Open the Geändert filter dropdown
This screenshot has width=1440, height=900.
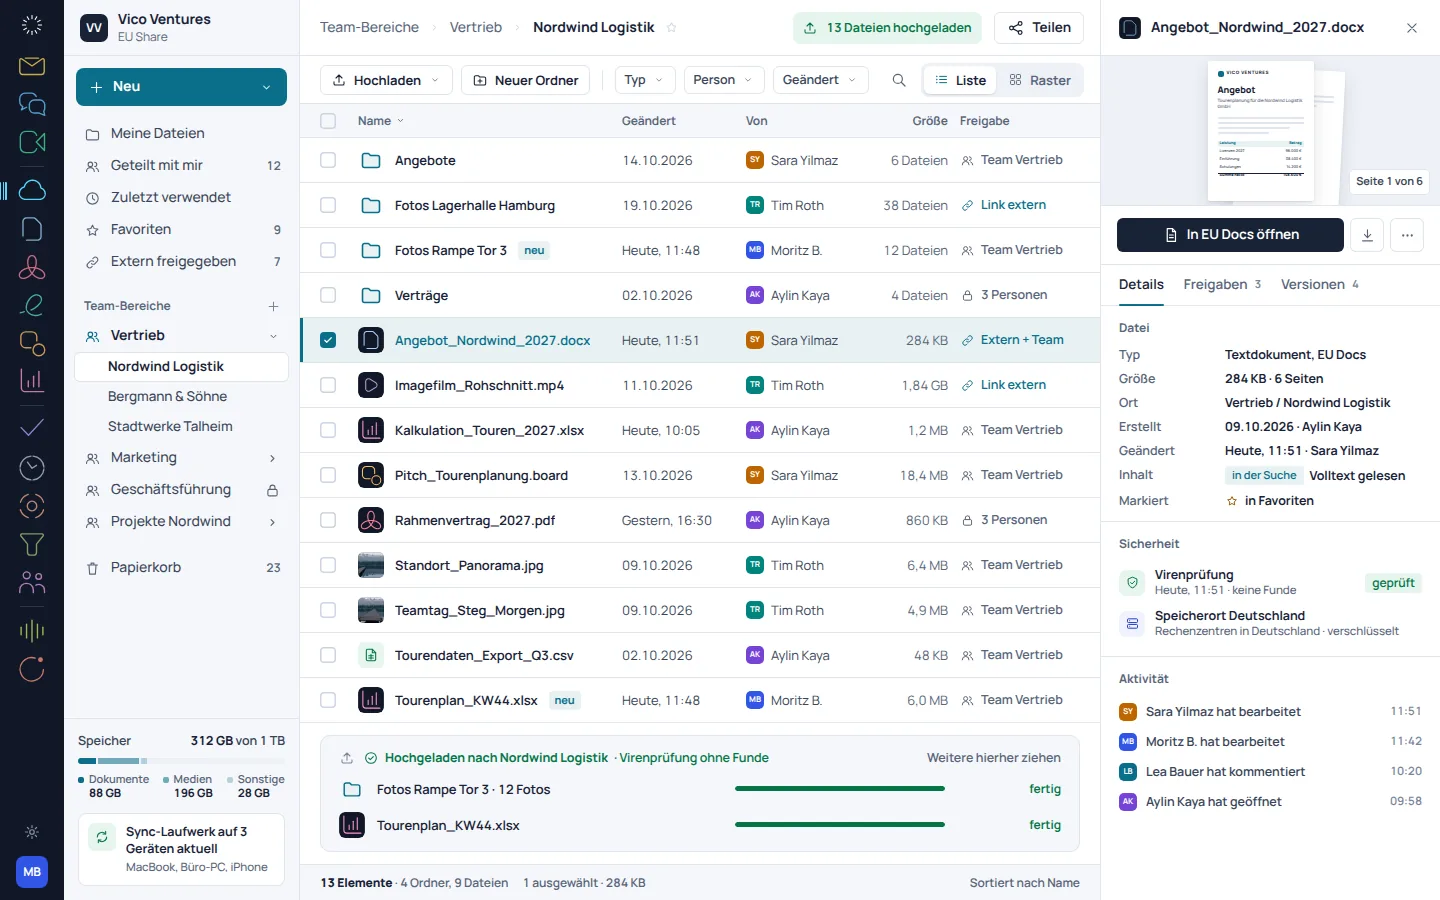coord(820,80)
